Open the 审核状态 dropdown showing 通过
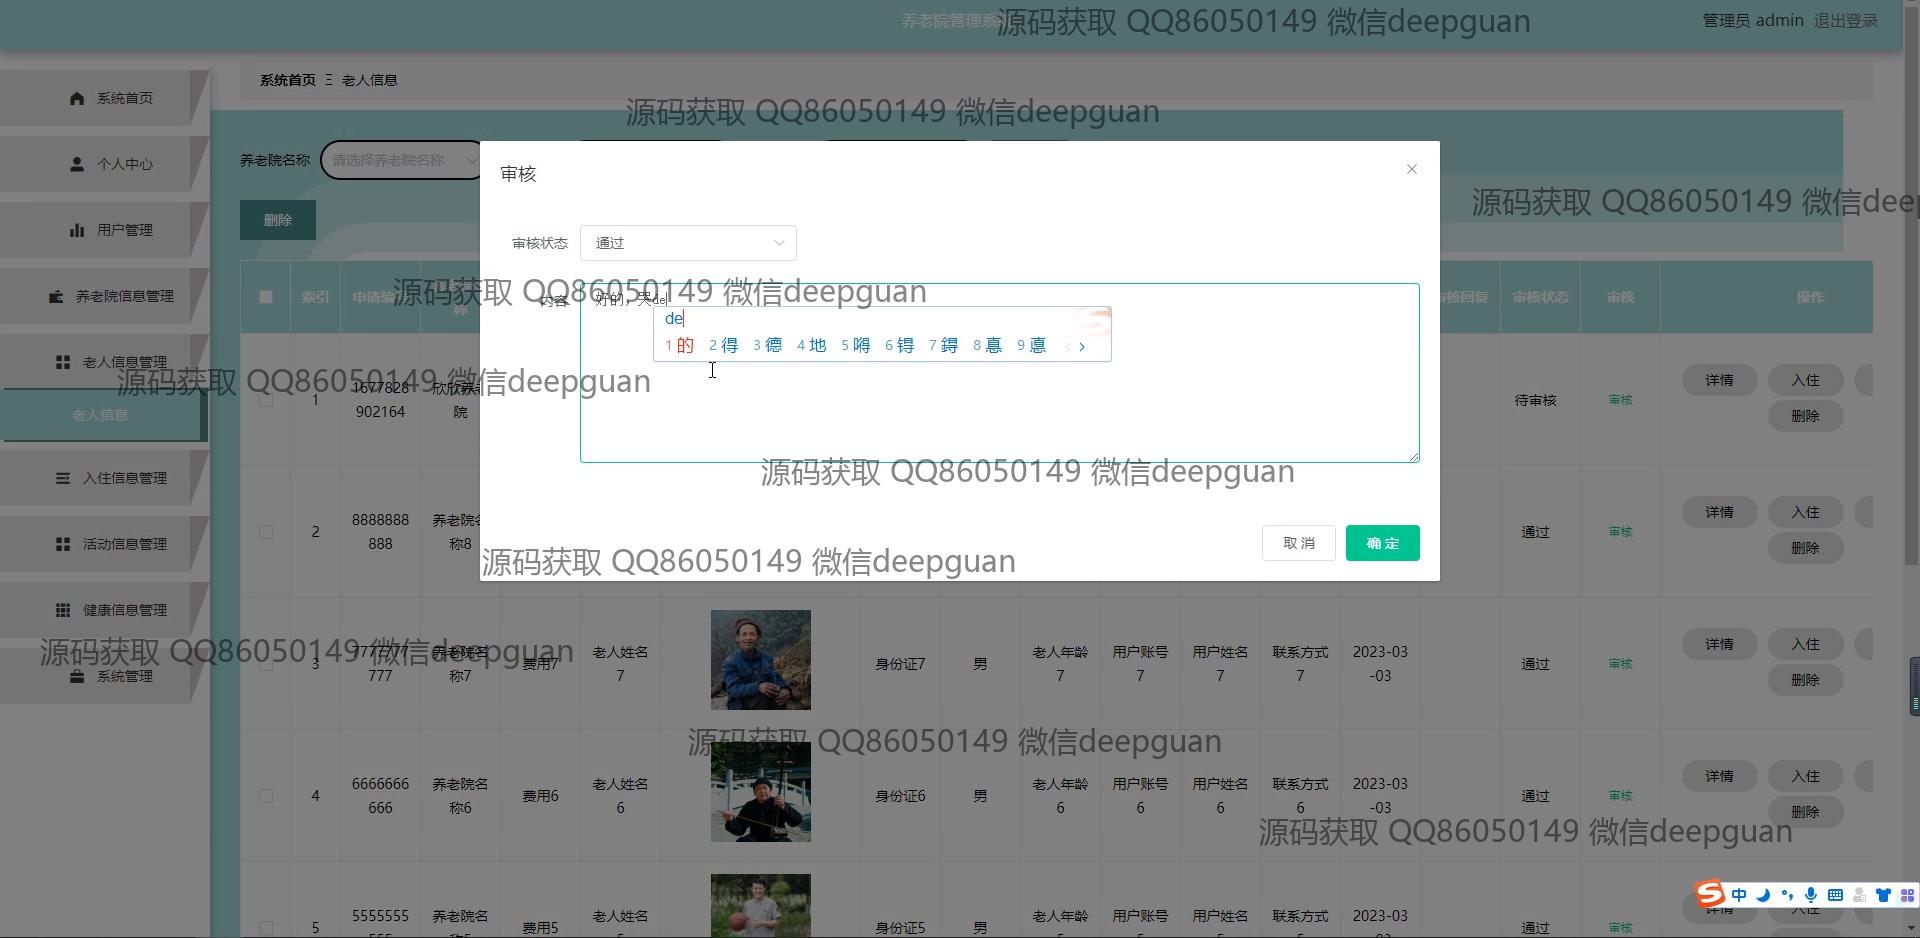Image resolution: width=1920 pixels, height=938 pixels. click(x=688, y=243)
